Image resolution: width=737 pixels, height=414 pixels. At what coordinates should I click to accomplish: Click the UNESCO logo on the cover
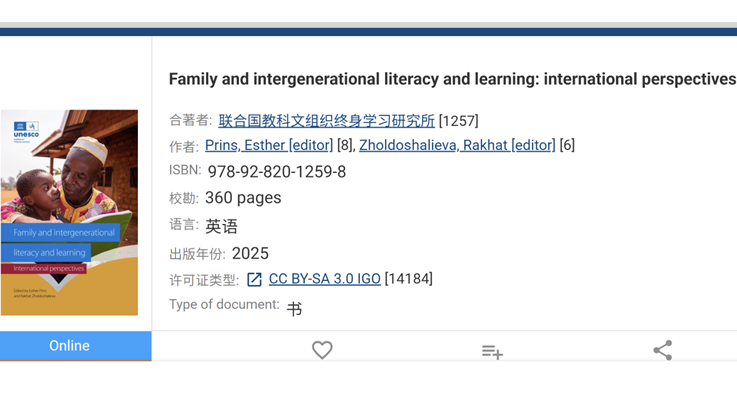[x=26, y=132]
